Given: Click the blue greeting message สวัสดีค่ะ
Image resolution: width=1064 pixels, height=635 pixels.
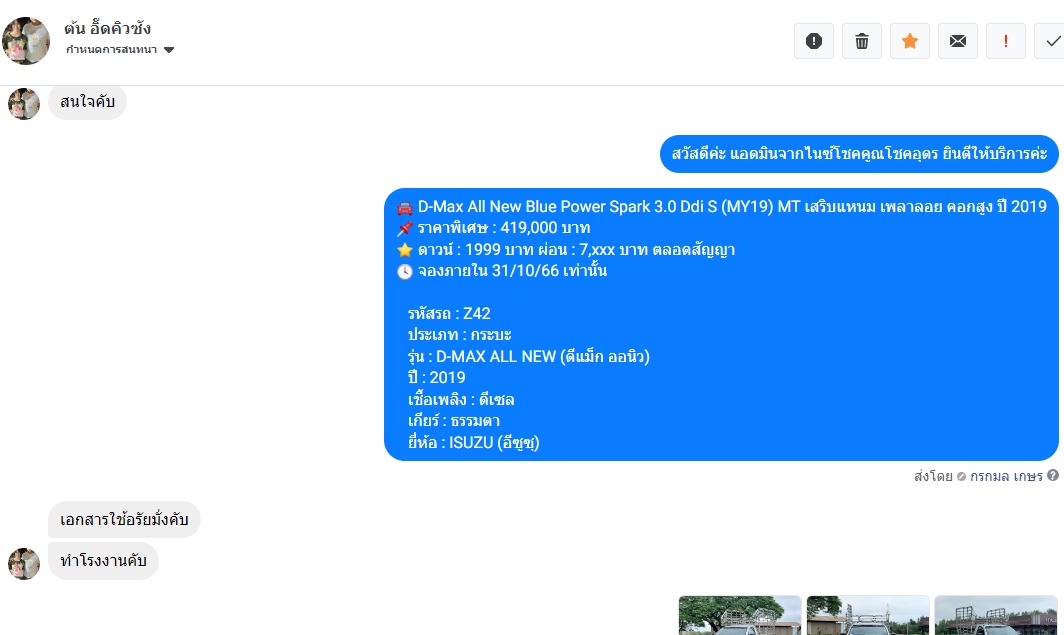Looking at the screenshot, I should coord(859,153).
